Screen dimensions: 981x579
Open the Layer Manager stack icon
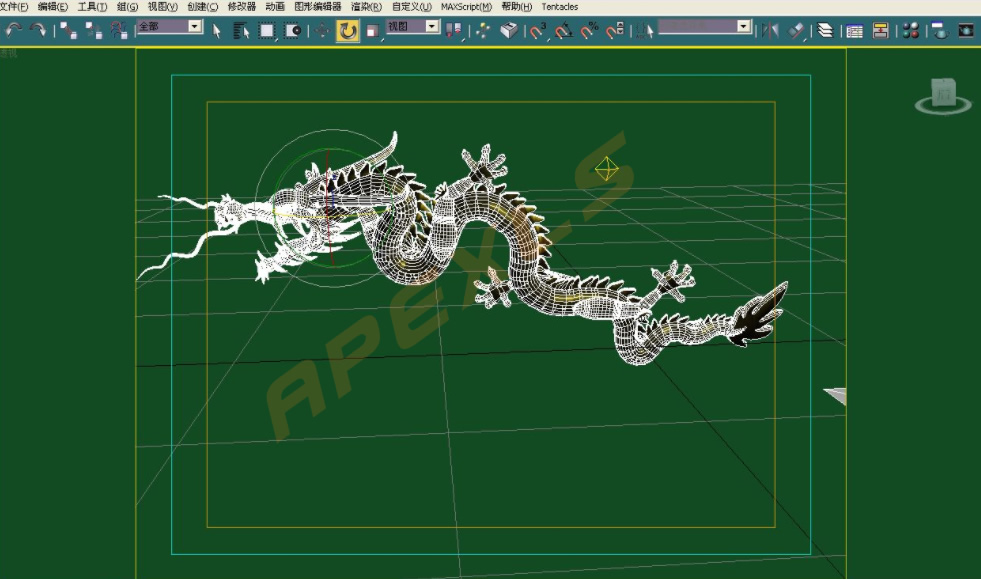[x=825, y=30]
